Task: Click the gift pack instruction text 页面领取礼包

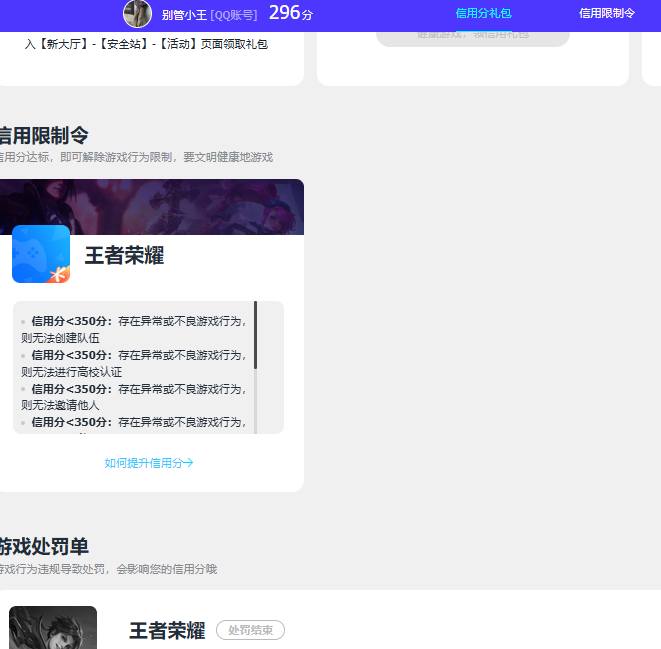Action: pyautogui.click(x=234, y=44)
